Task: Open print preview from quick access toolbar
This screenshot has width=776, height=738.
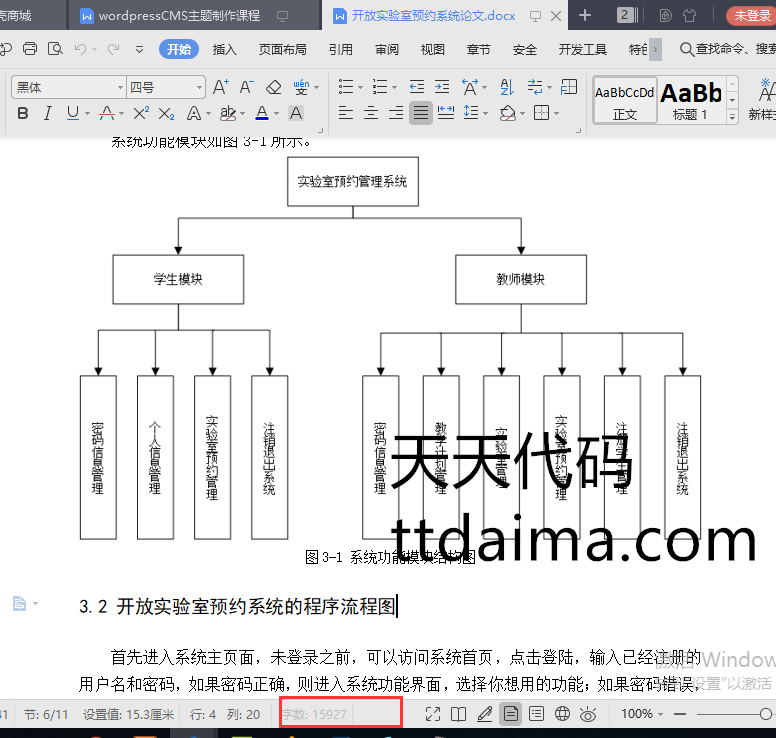Action: coord(55,49)
